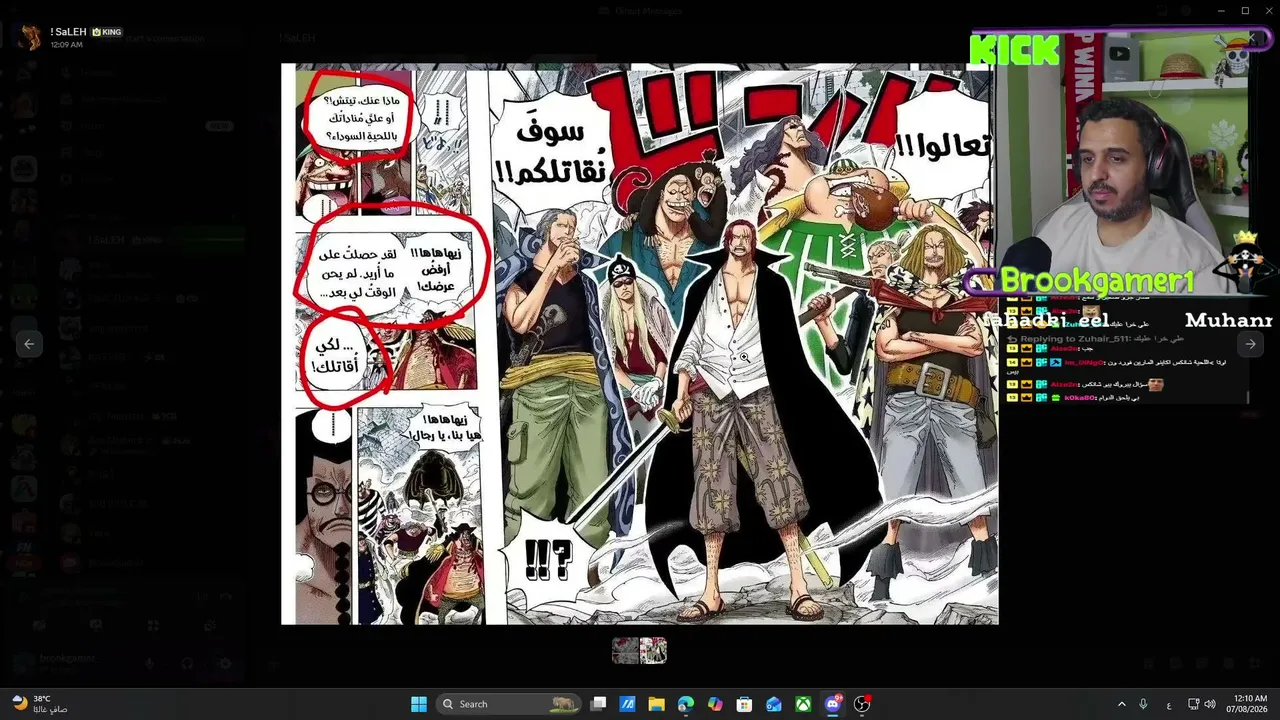Open network settings from the system tray

pyautogui.click(x=1194, y=704)
